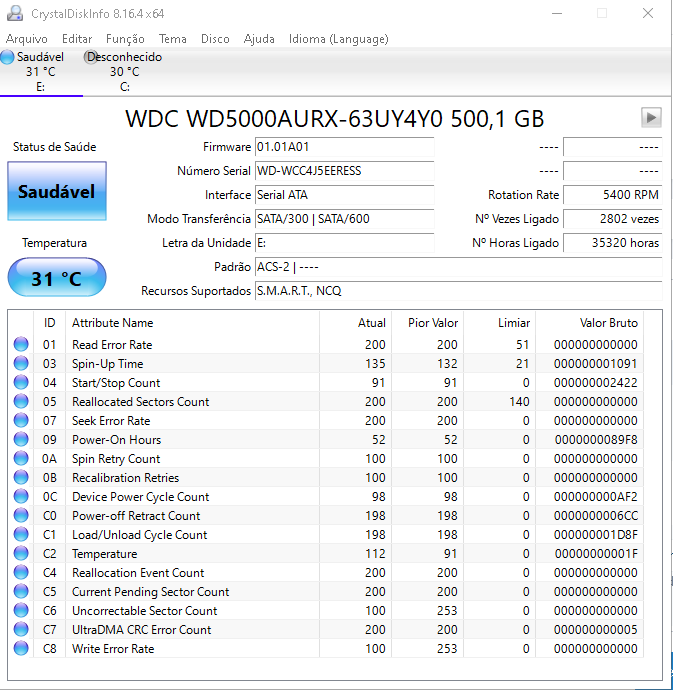673x690 pixels.
Task: Click raw value 00000000001F of Temperature
Action: [596, 554]
